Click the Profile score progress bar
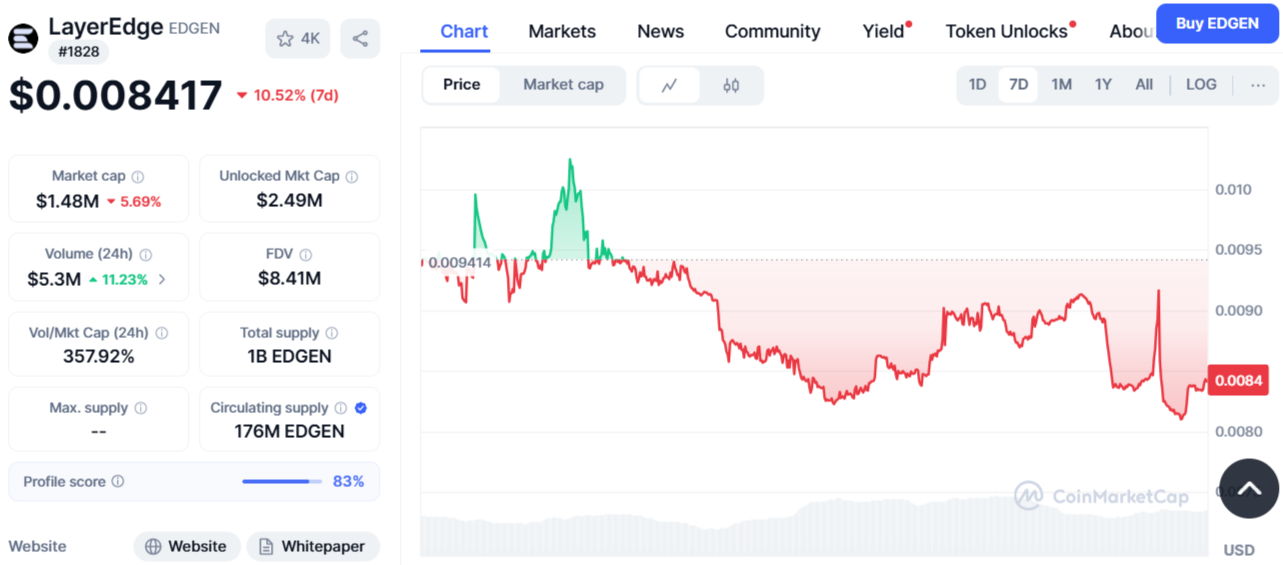1283x565 pixels. [x=281, y=482]
